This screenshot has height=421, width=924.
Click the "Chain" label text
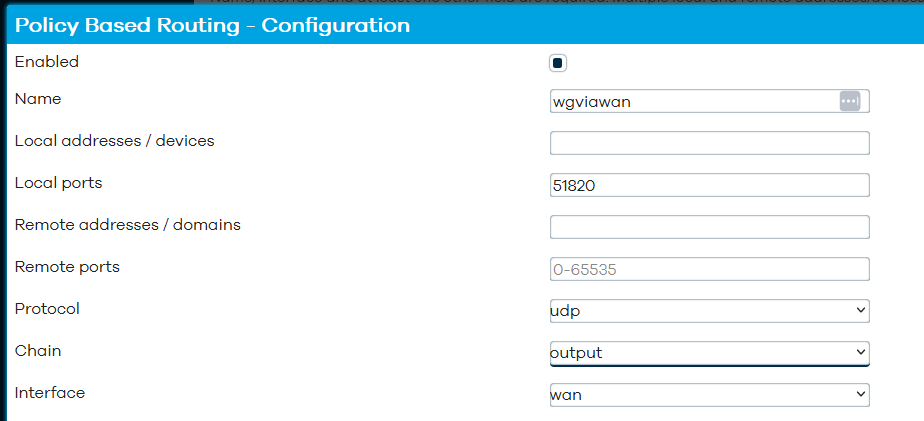38,350
